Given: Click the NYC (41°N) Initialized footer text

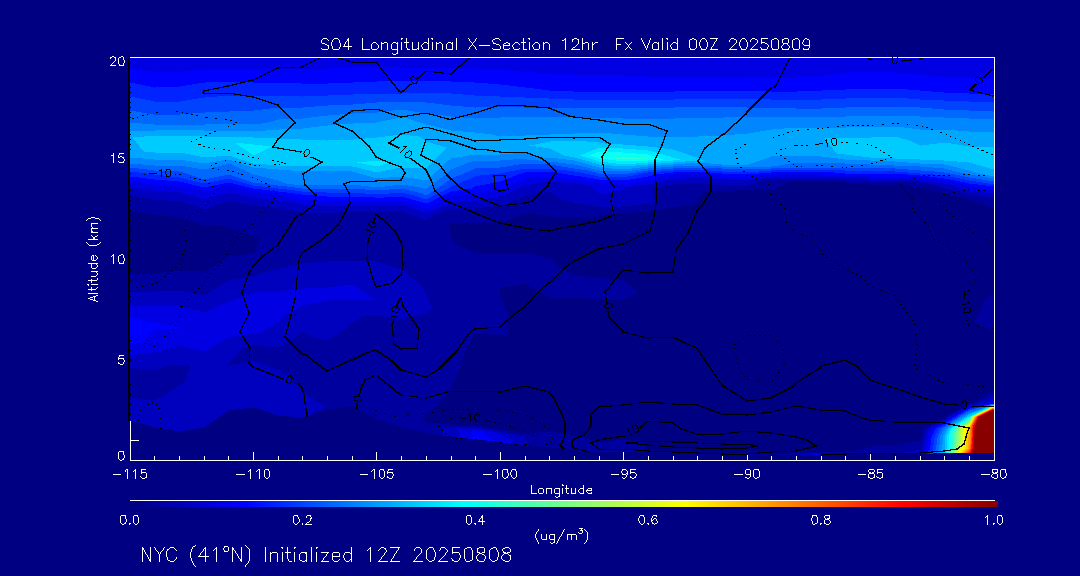Looking at the screenshot, I should (326, 555).
